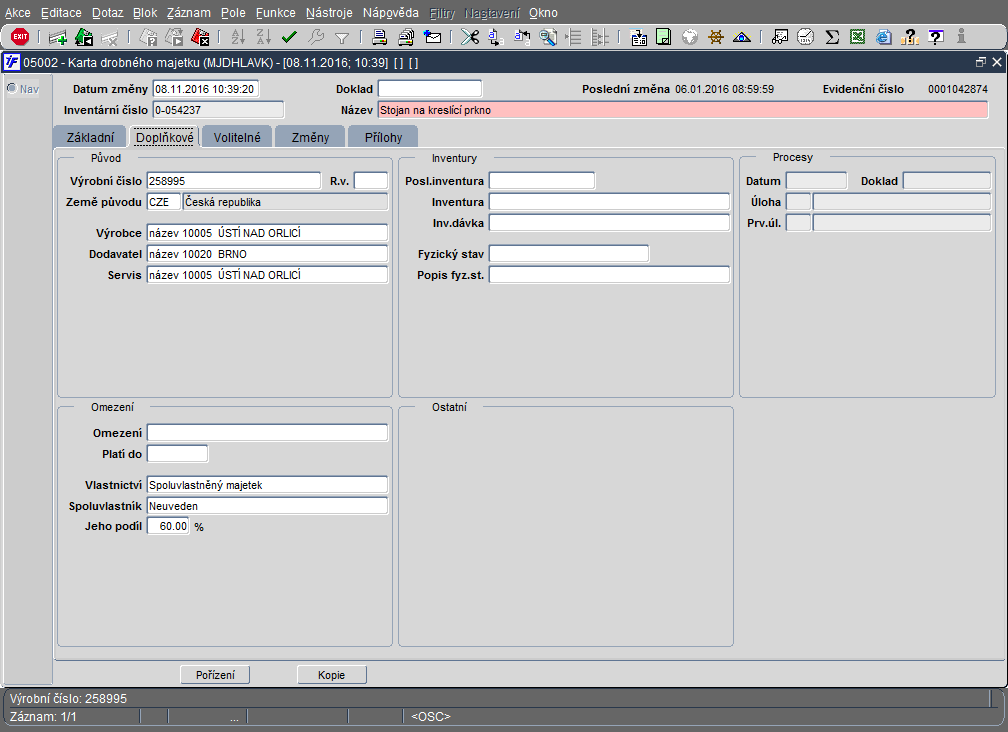
Task: Click the chart with glasses icon
Action: click(780, 37)
